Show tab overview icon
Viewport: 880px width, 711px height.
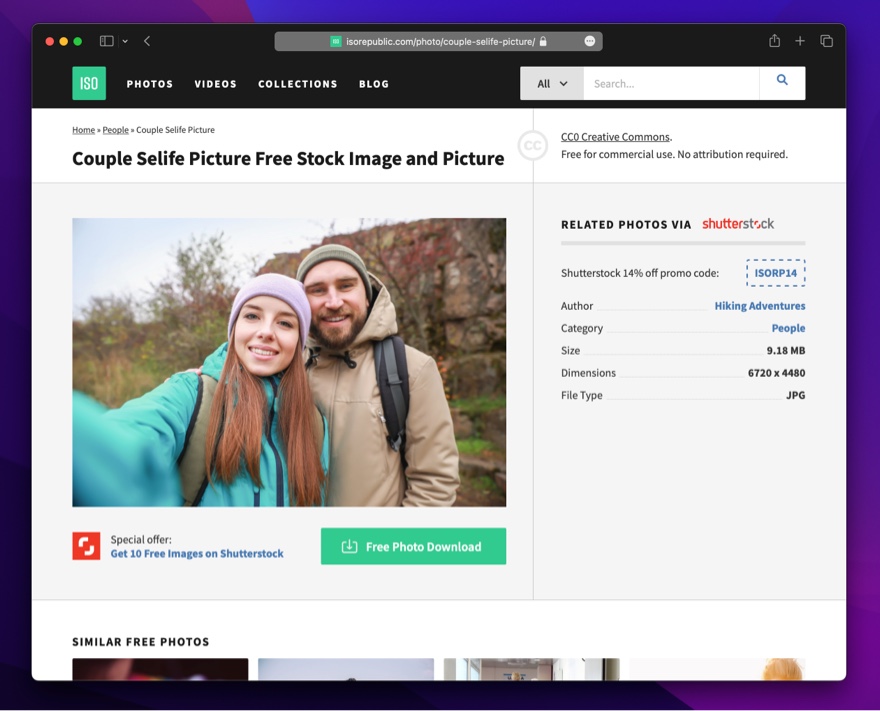(x=826, y=41)
